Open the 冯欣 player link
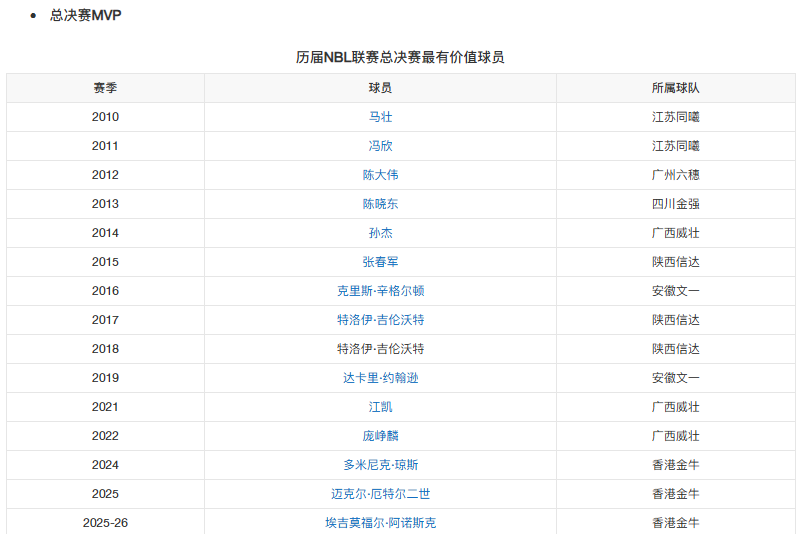The width and height of the screenshot is (797, 534). (380, 146)
